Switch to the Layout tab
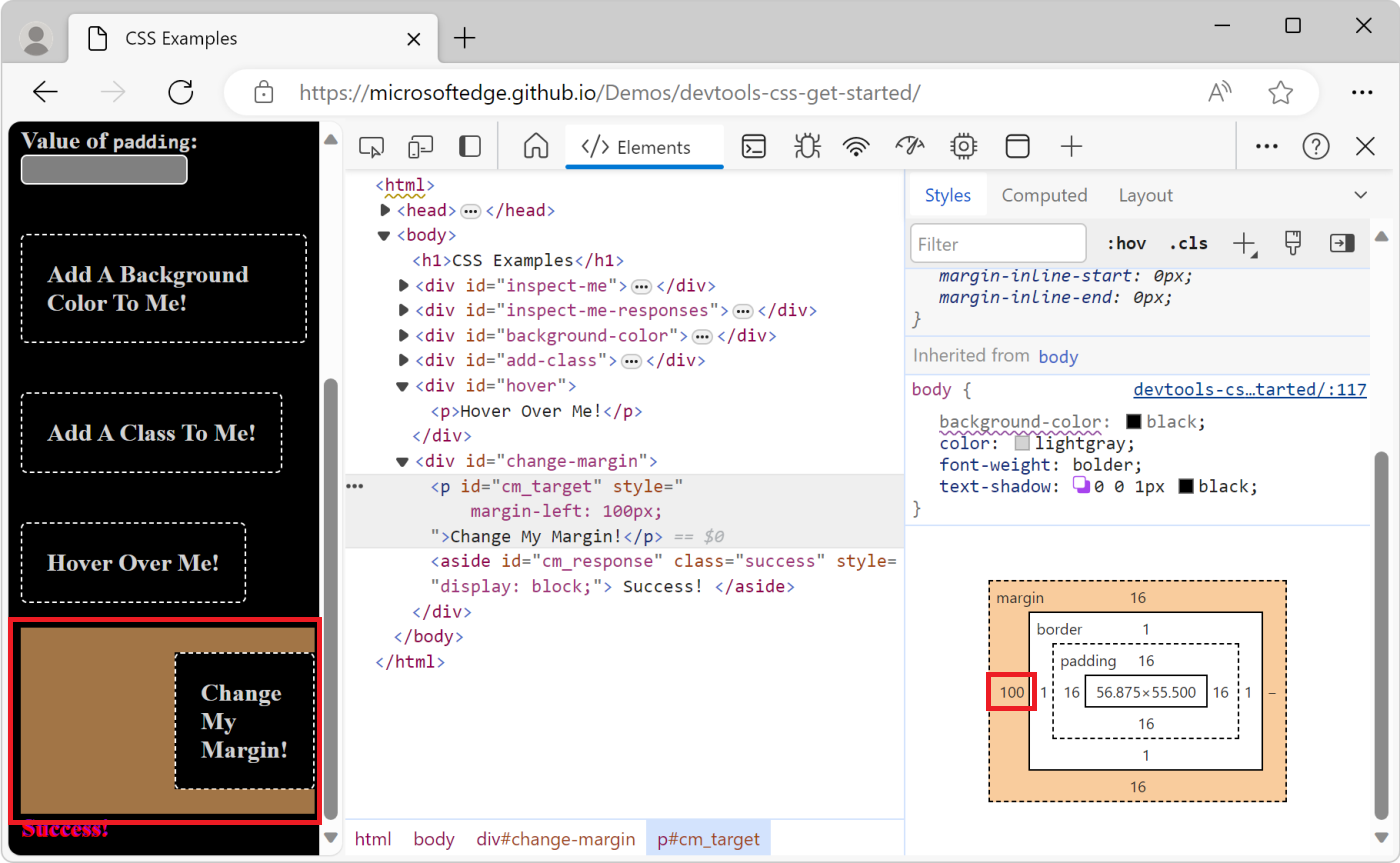The width and height of the screenshot is (1400, 863). (1146, 195)
